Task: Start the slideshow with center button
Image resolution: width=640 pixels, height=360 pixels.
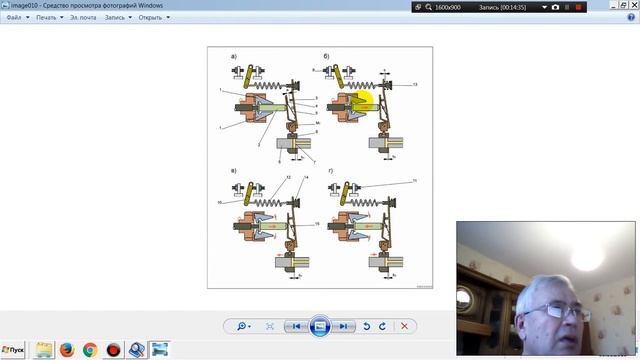Action: 320,326
